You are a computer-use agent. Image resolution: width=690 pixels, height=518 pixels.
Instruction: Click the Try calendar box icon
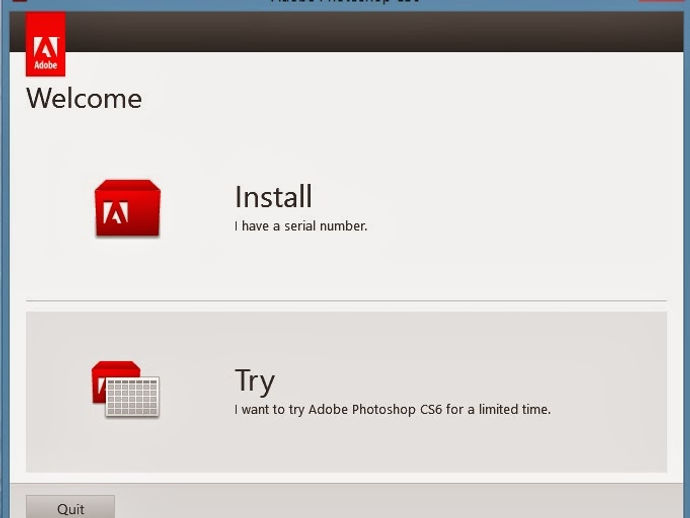125,389
